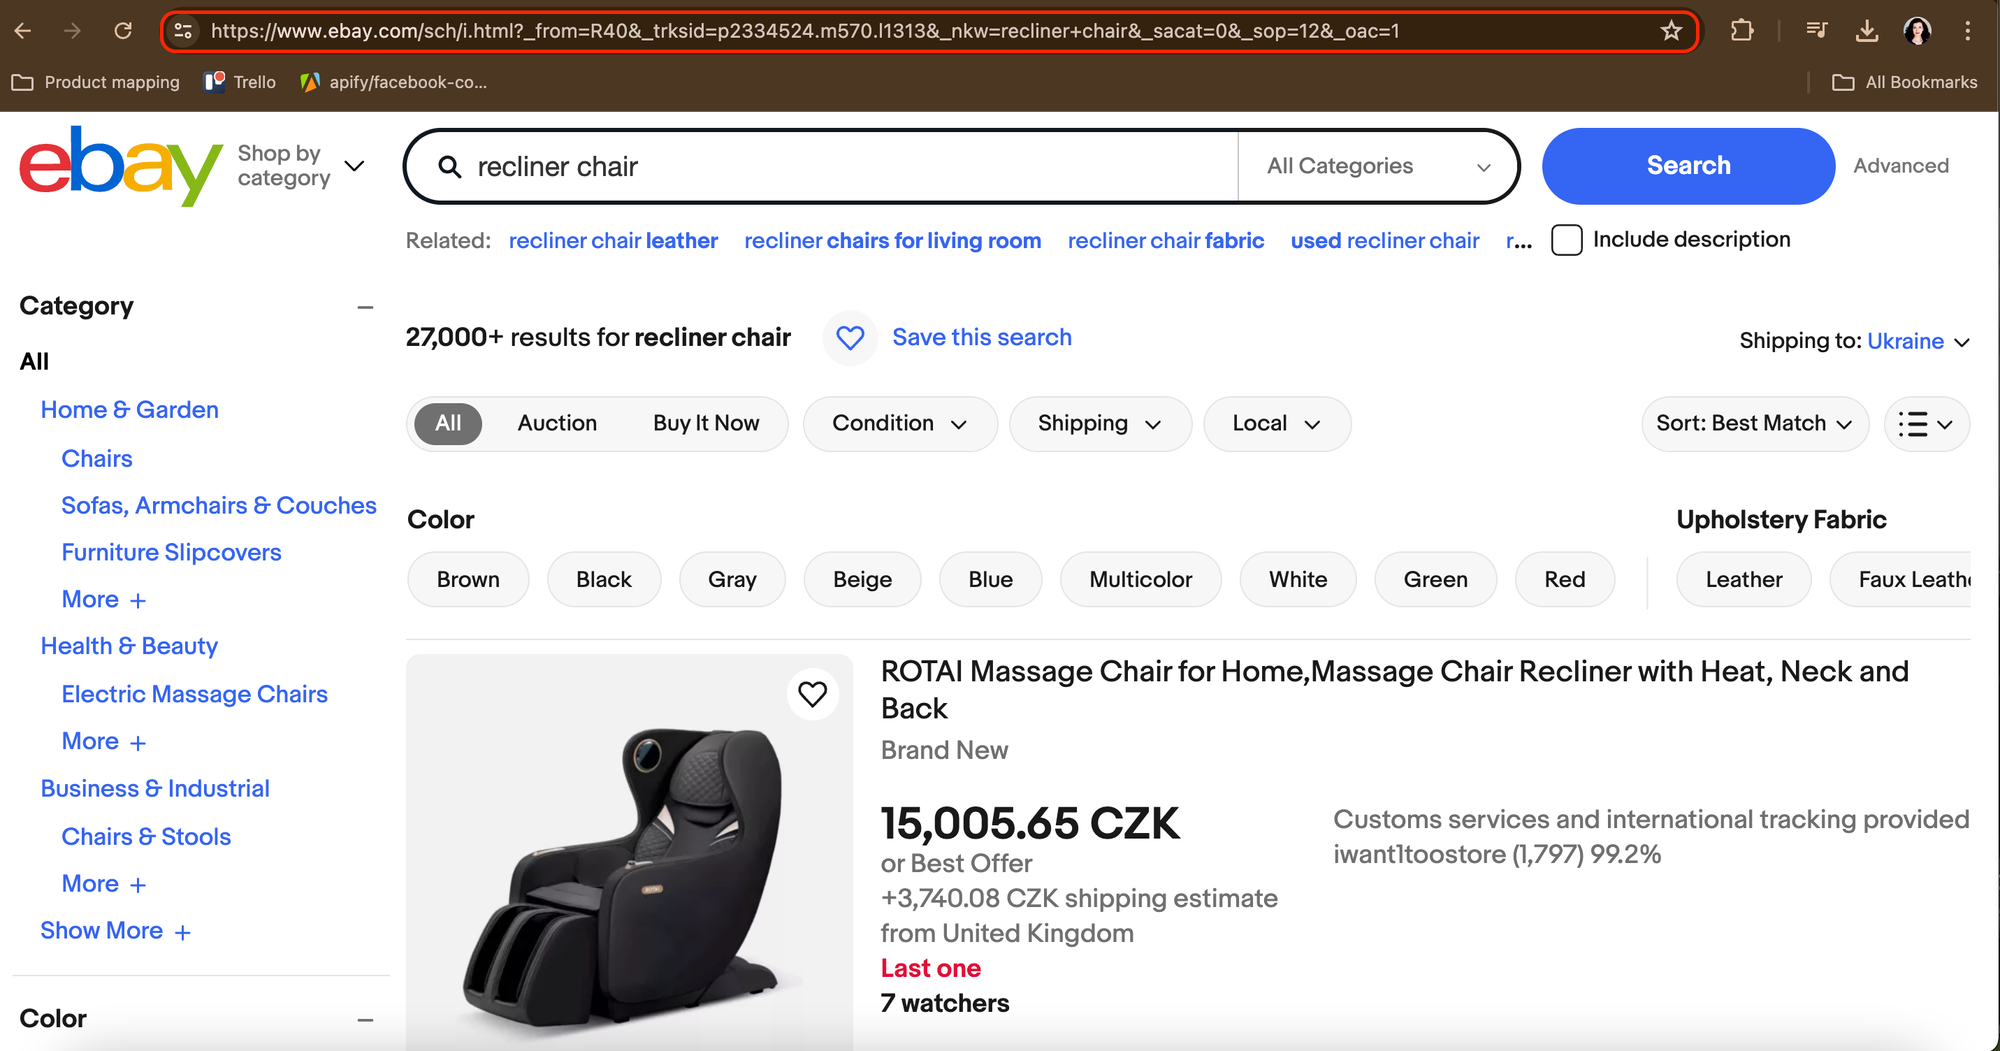This screenshot has height=1051, width=2000.
Task: Switch to the Buy It Now tab
Action: pyautogui.click(x=706, y=423)
